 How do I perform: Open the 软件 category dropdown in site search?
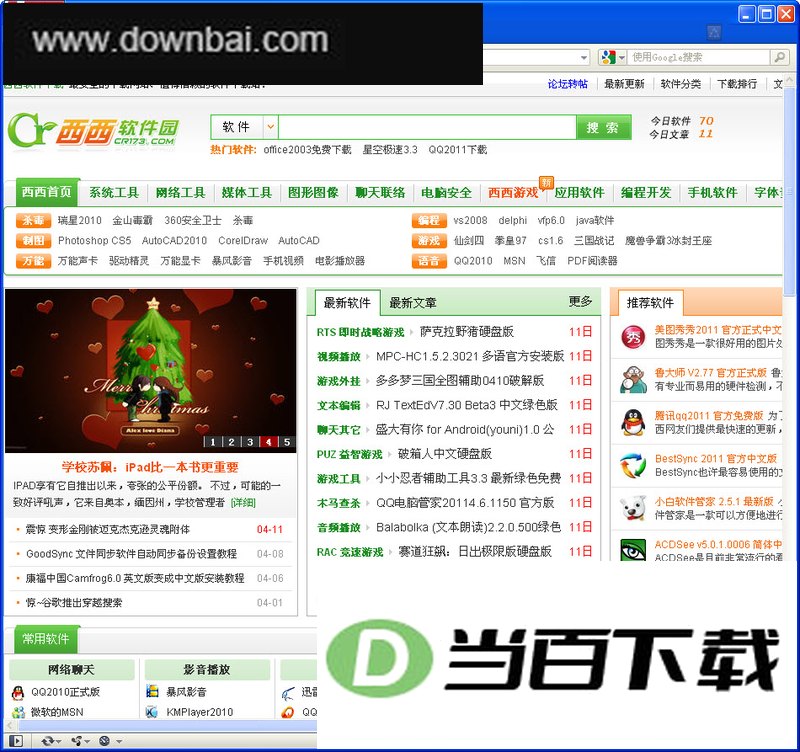point(270,127)
